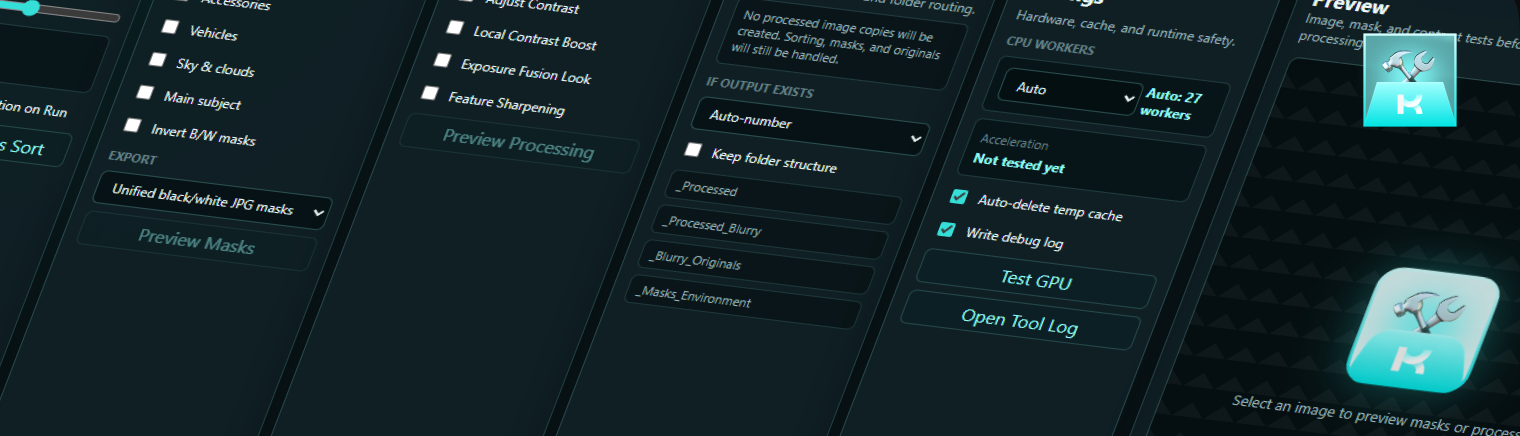Image resolution: width=1520 pixels, height=436 pixels.
Task: Turn on Feature Sharpening
Action: click(430, 93)
